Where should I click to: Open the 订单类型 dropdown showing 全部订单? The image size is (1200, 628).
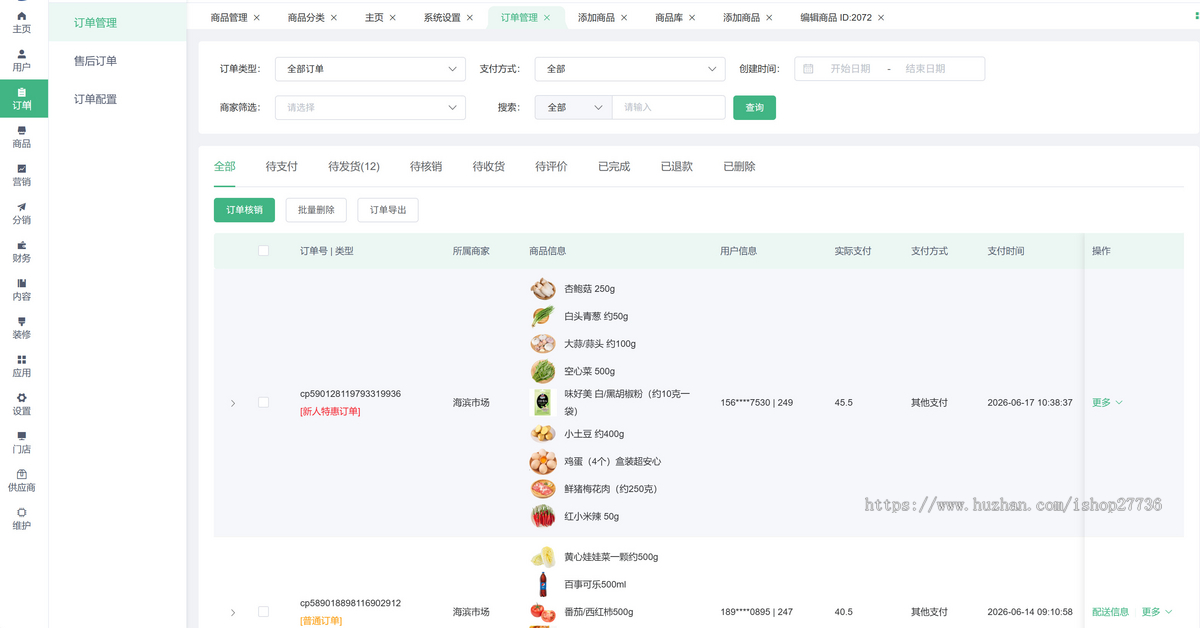[370, 69]
